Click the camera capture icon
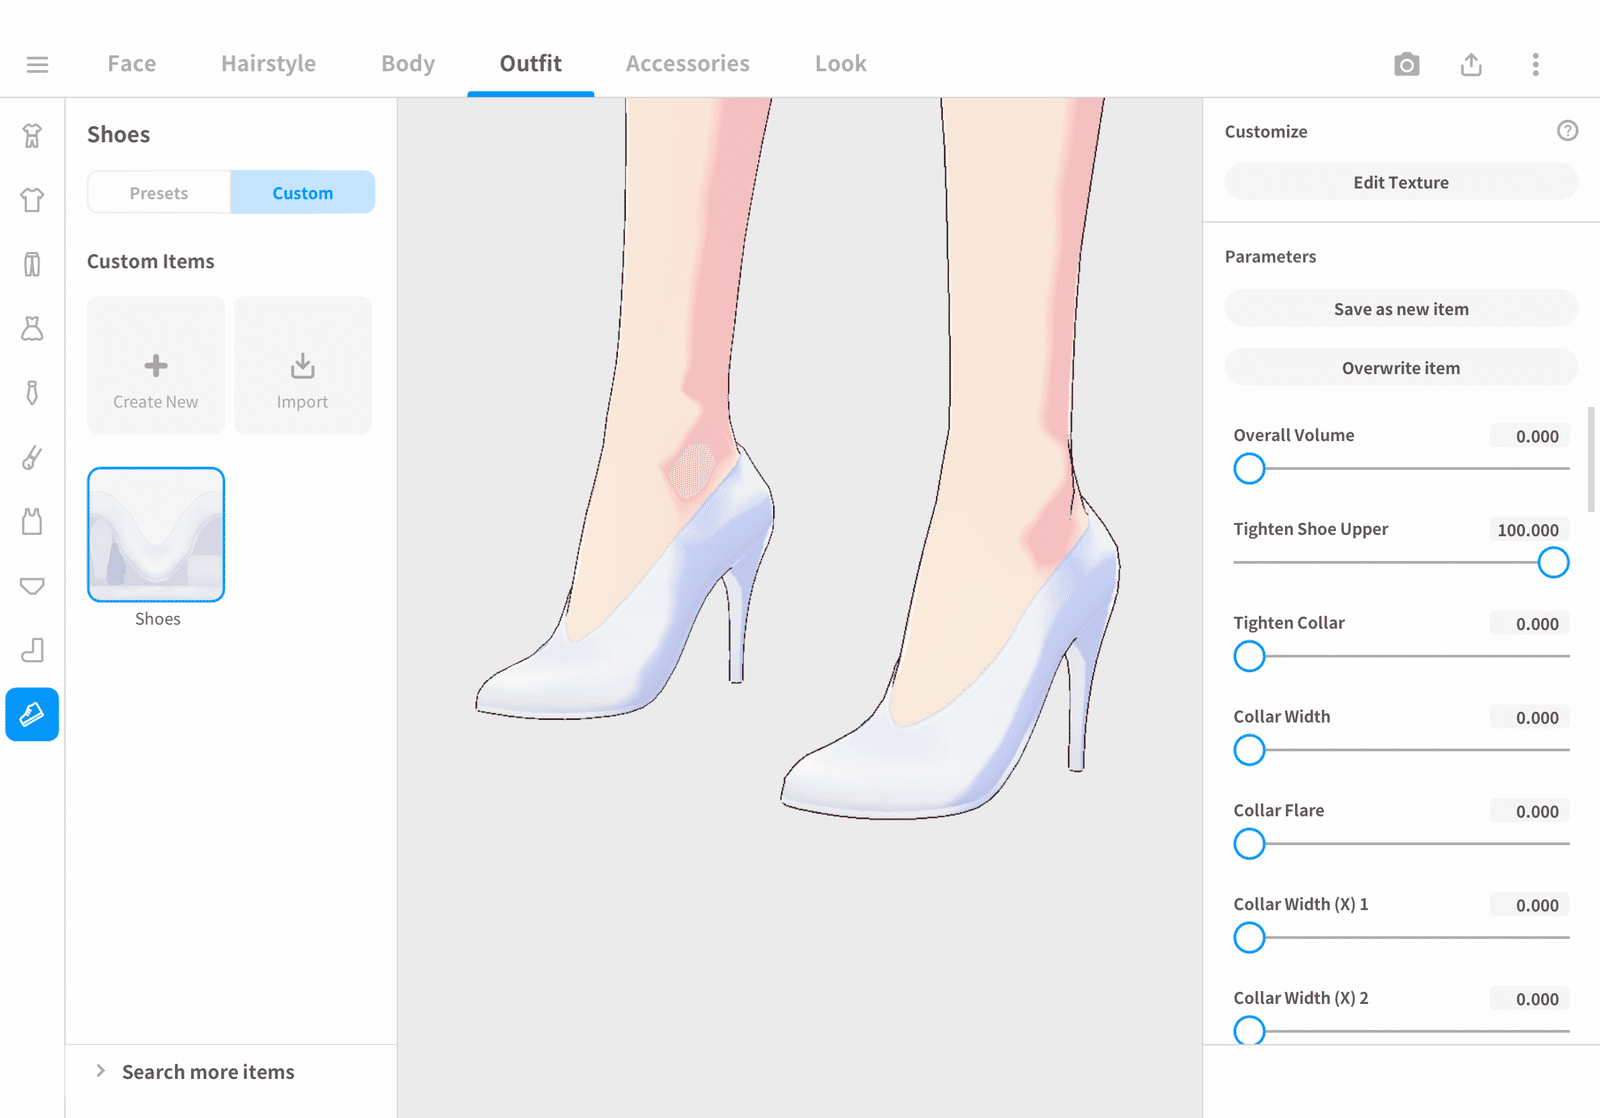Viewport: 1600px width, 1118px height. coord(1406,65)
